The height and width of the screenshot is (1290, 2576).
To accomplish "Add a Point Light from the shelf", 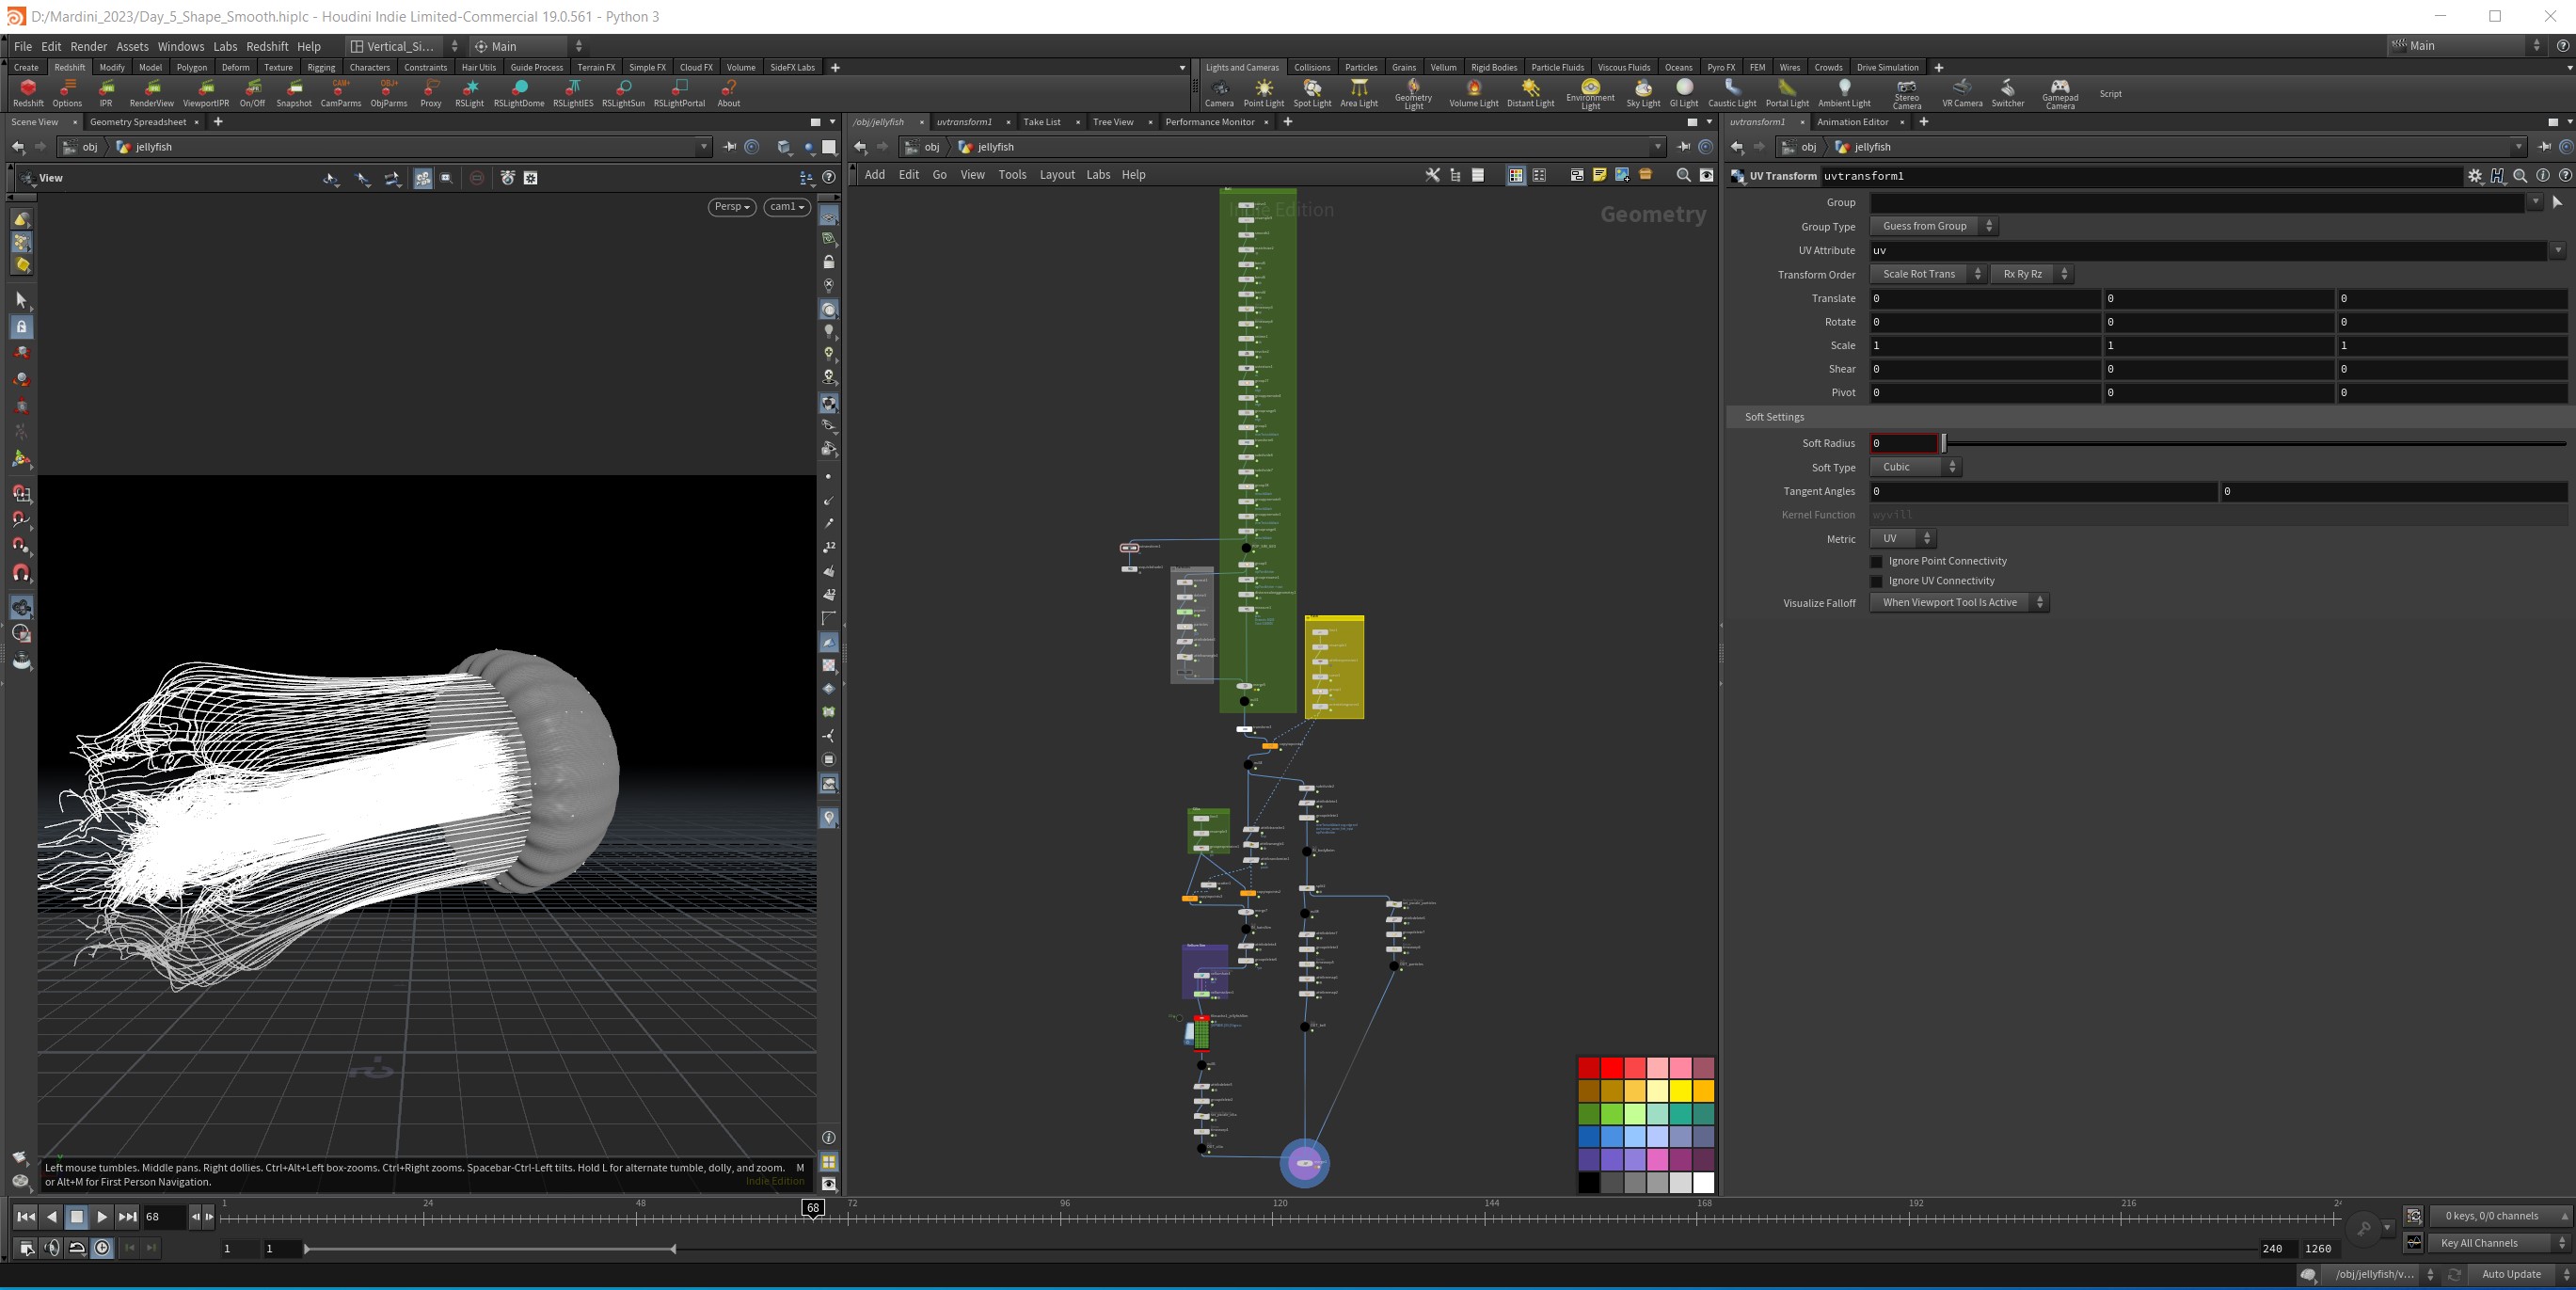I will tap(1263, 93).
